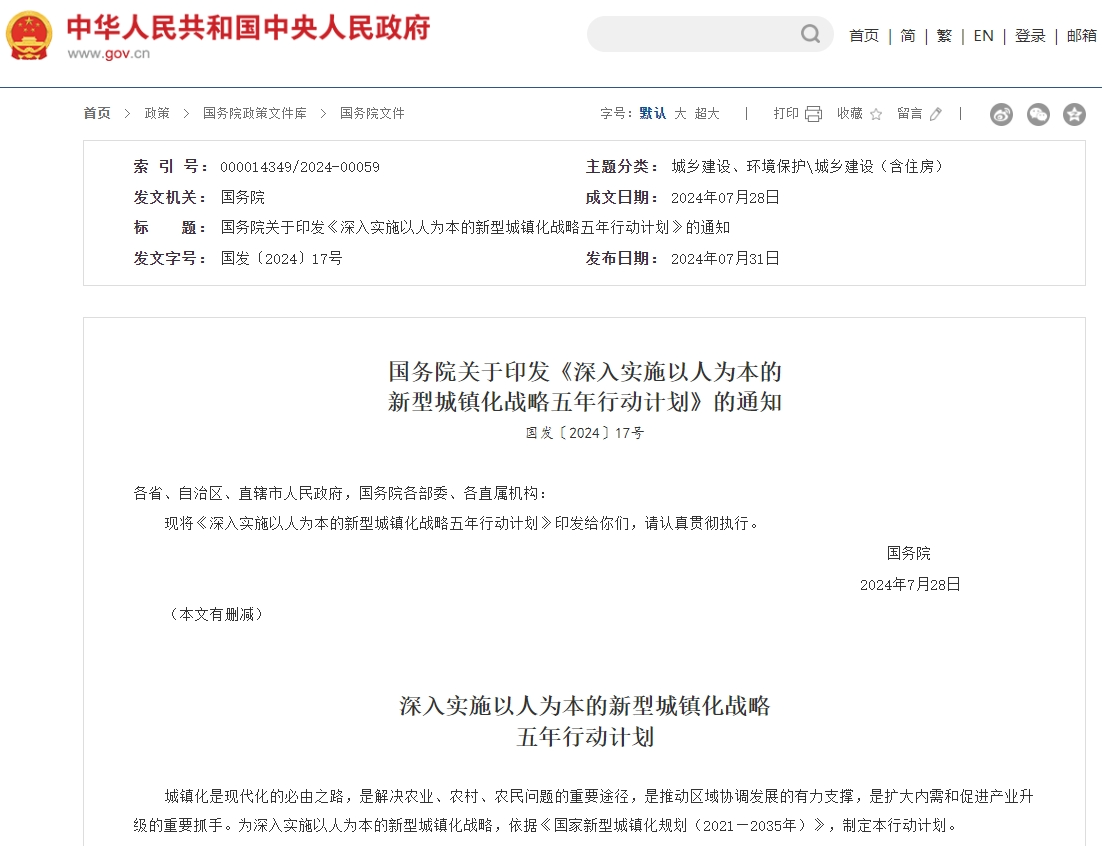Click the sentence starting 现将
Viewport: 1102px width, 846px height.
coord(463,523)
